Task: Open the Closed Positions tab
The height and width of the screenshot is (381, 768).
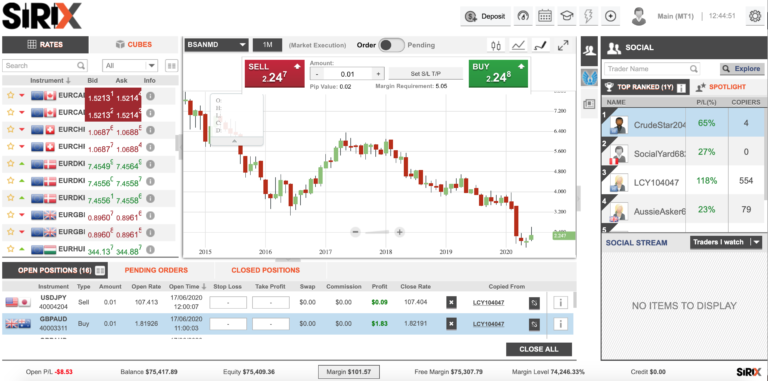Action: pos(265,270)
